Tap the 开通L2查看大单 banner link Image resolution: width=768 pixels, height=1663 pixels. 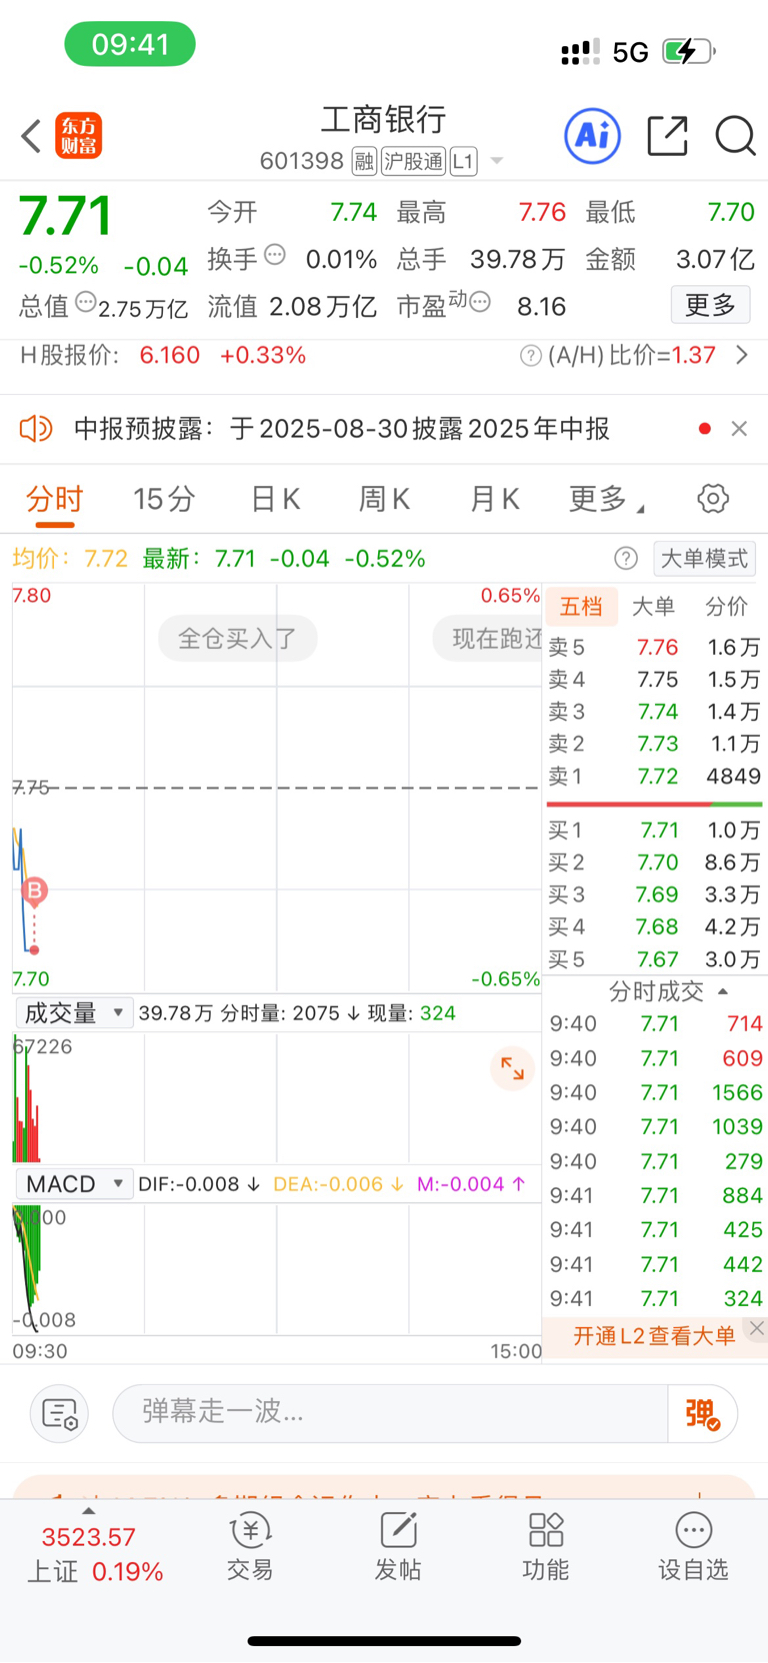(653, 1336)
